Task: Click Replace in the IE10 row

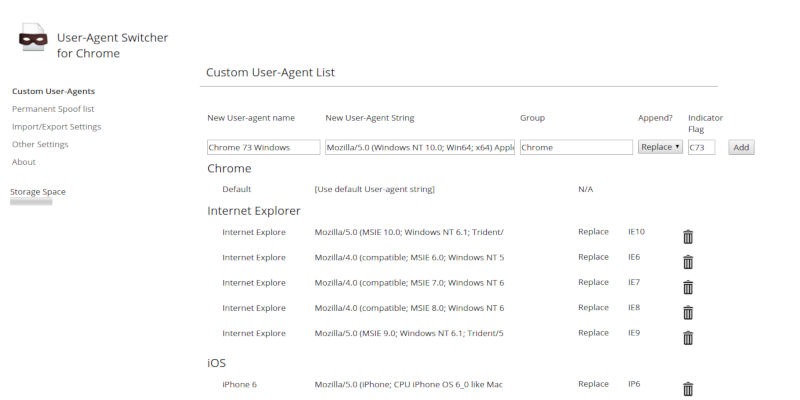Action: [x=593, y=232]
